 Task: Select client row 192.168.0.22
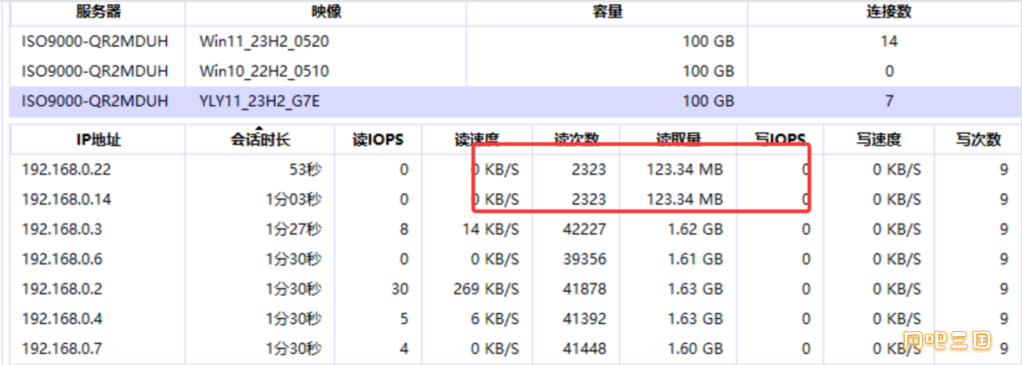pos(516,170)
